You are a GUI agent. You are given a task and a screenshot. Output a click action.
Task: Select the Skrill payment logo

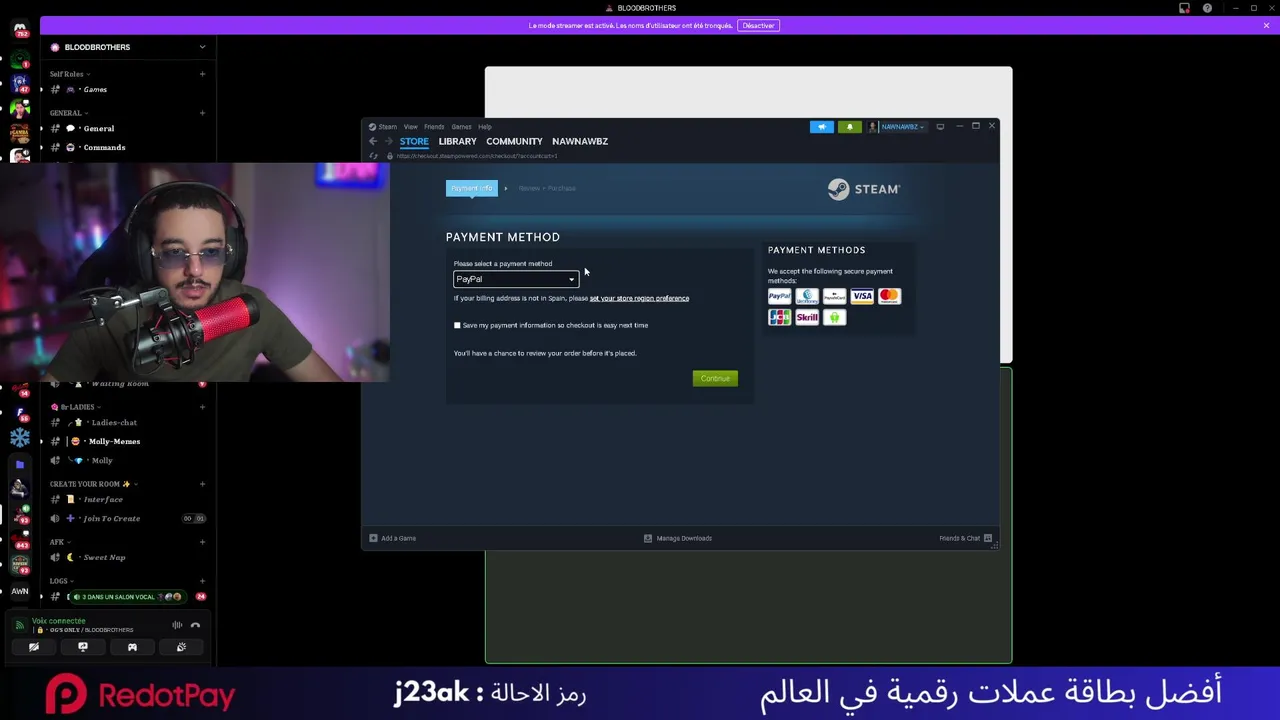(807, 318)
